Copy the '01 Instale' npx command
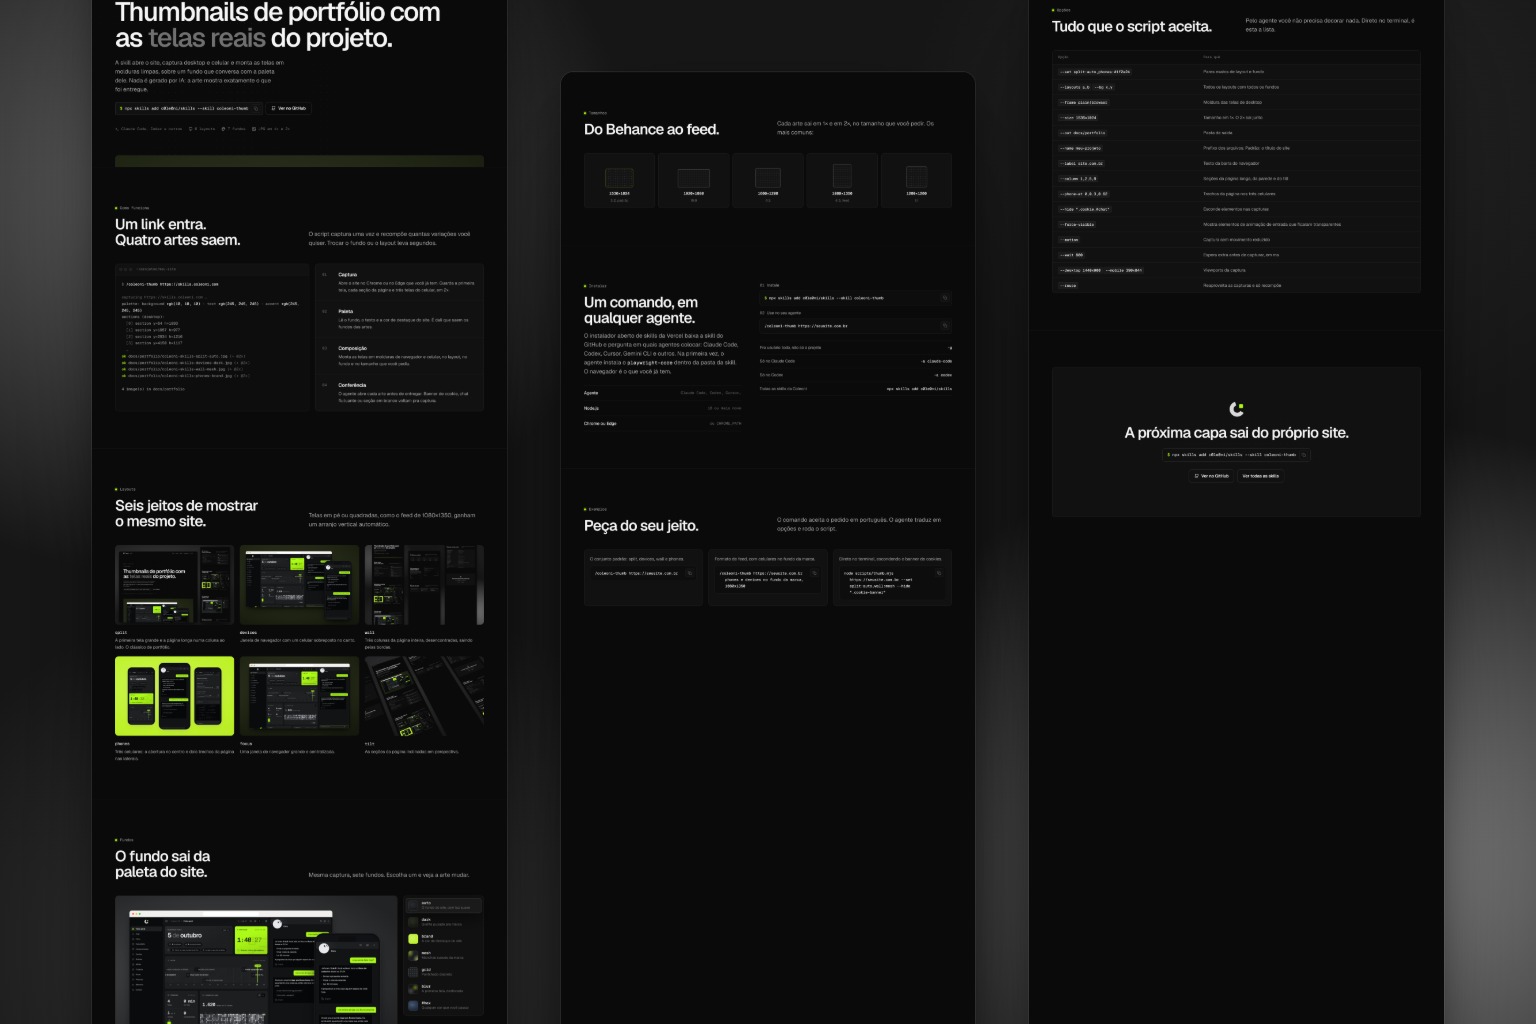 (x=944, y=298)
